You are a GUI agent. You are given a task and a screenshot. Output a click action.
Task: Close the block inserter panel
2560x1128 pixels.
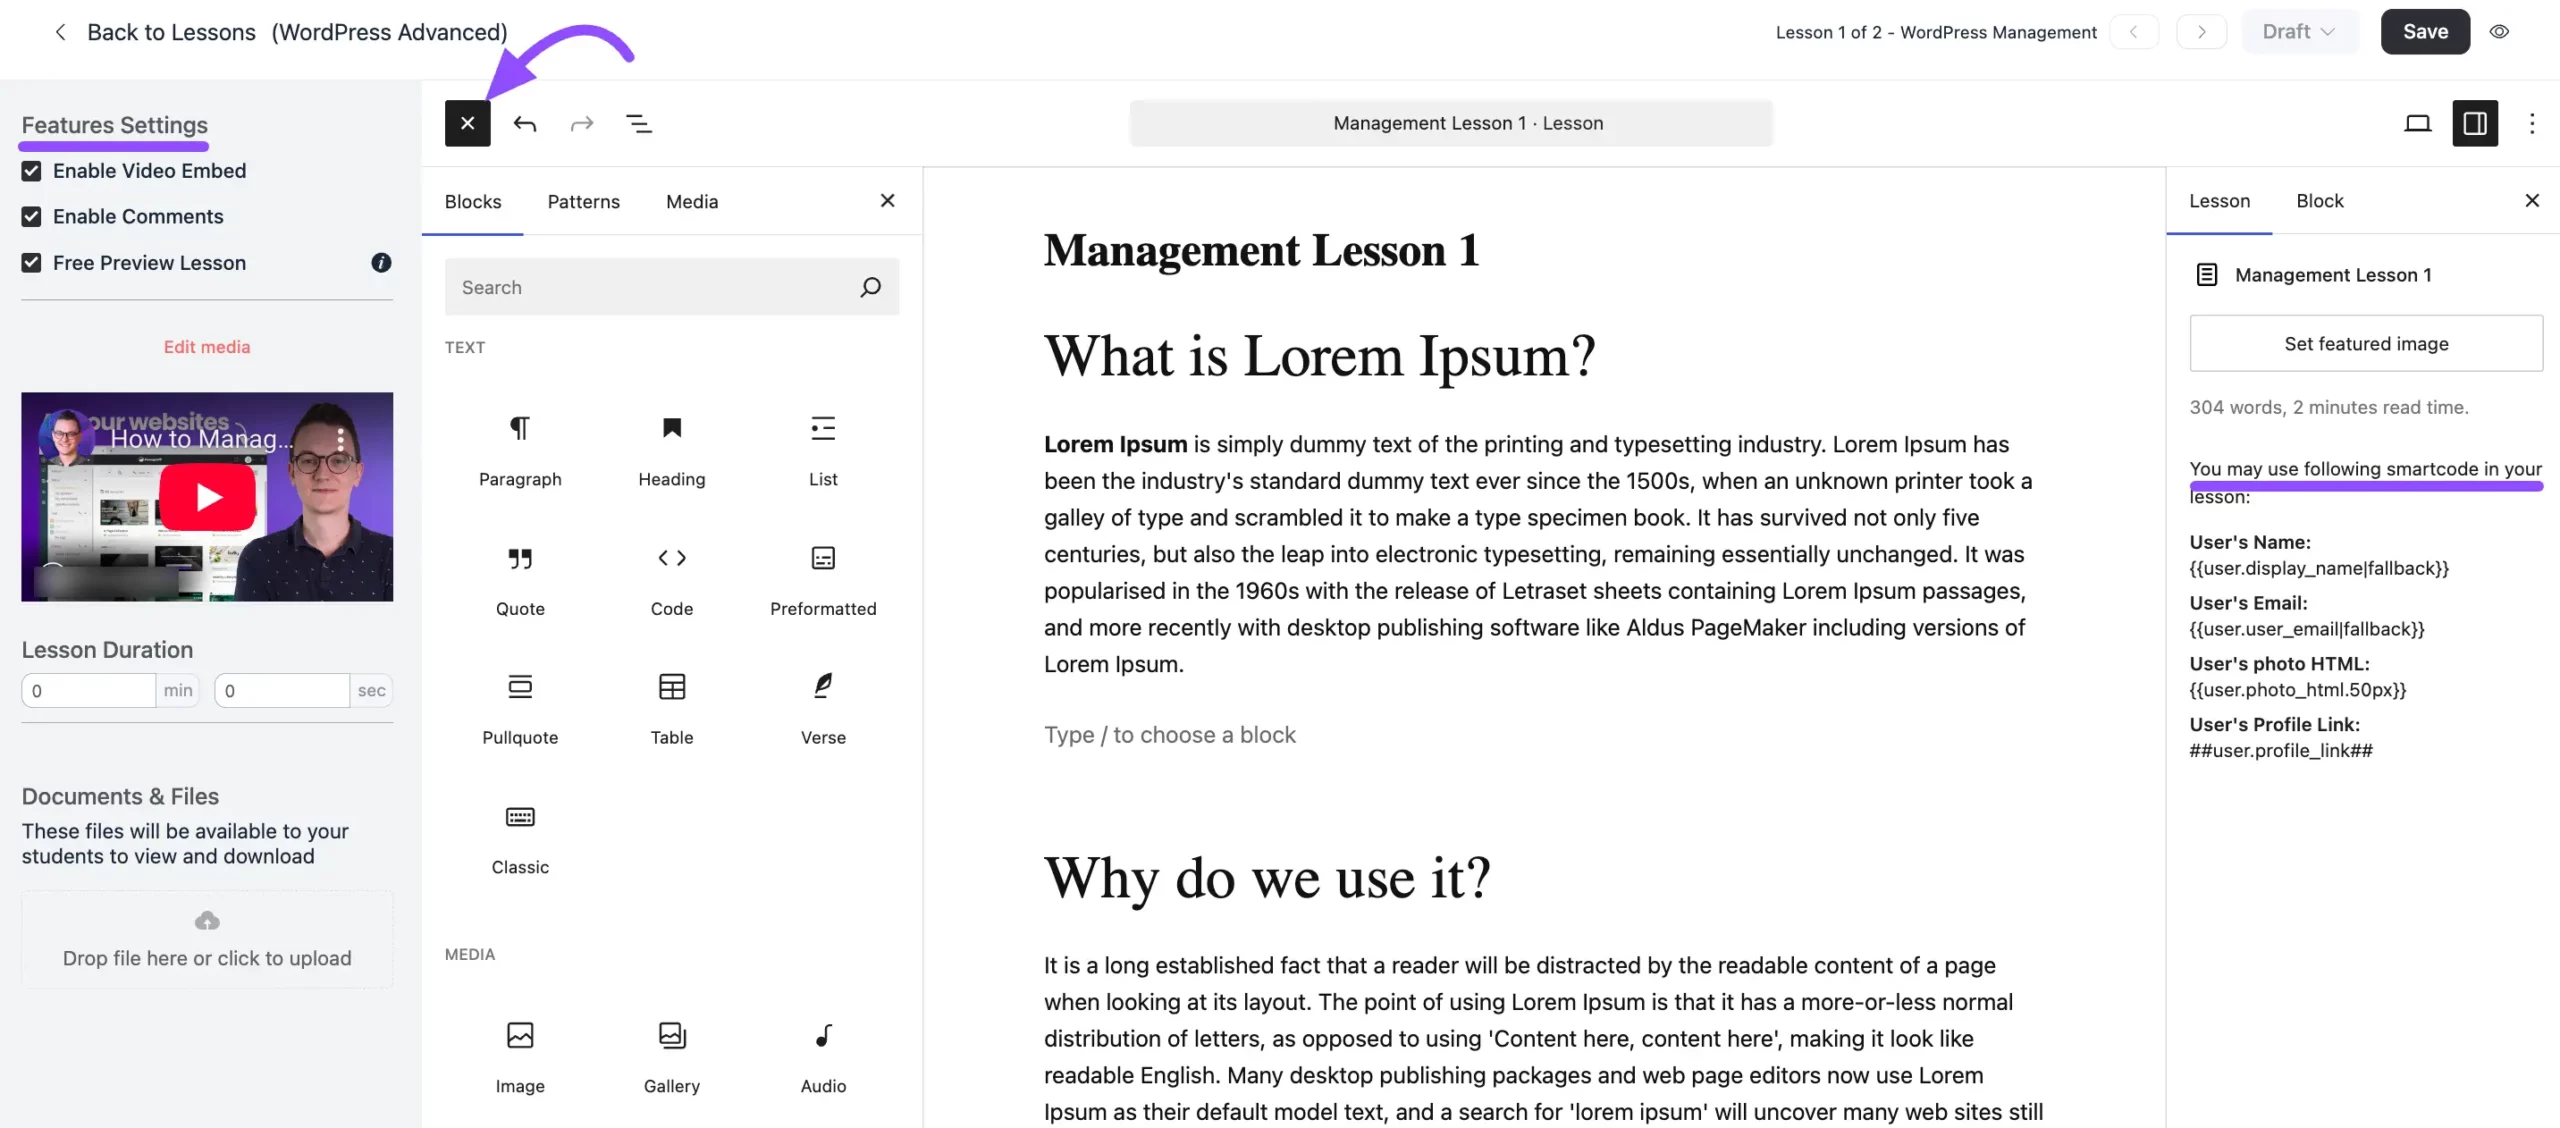pyautogui.click(x=887, y=201)
